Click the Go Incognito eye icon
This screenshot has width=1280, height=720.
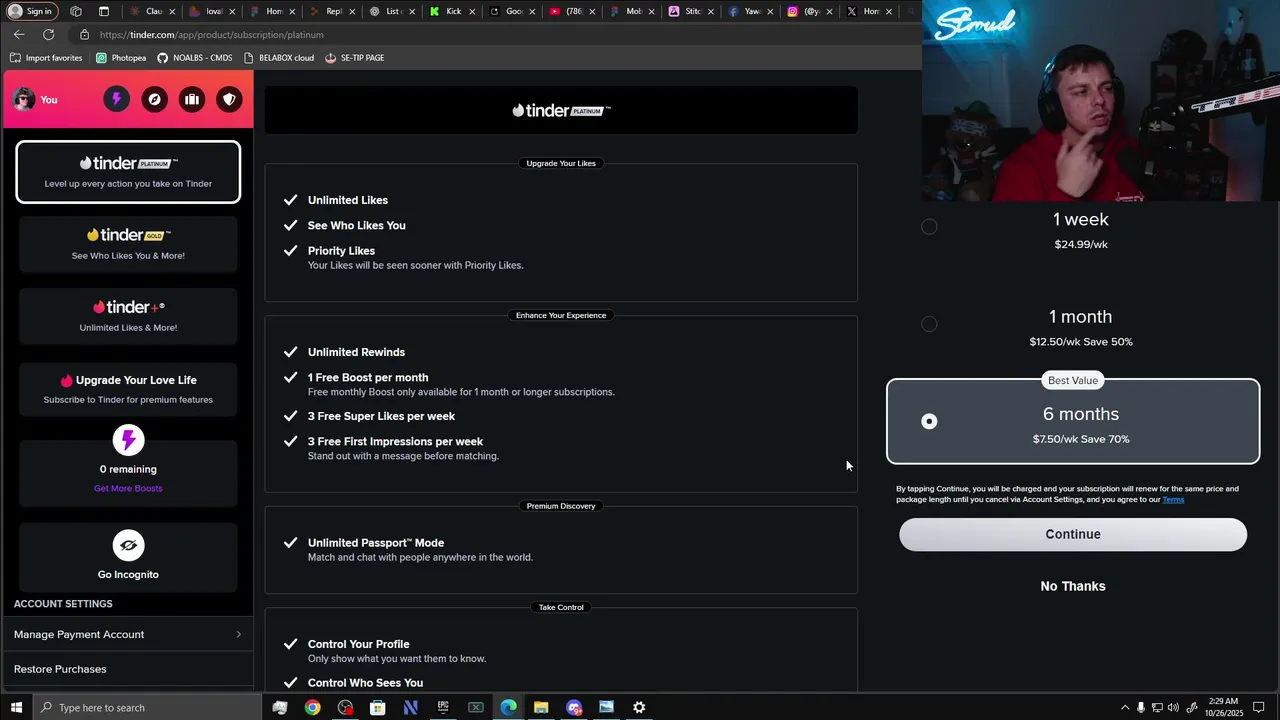128,545
